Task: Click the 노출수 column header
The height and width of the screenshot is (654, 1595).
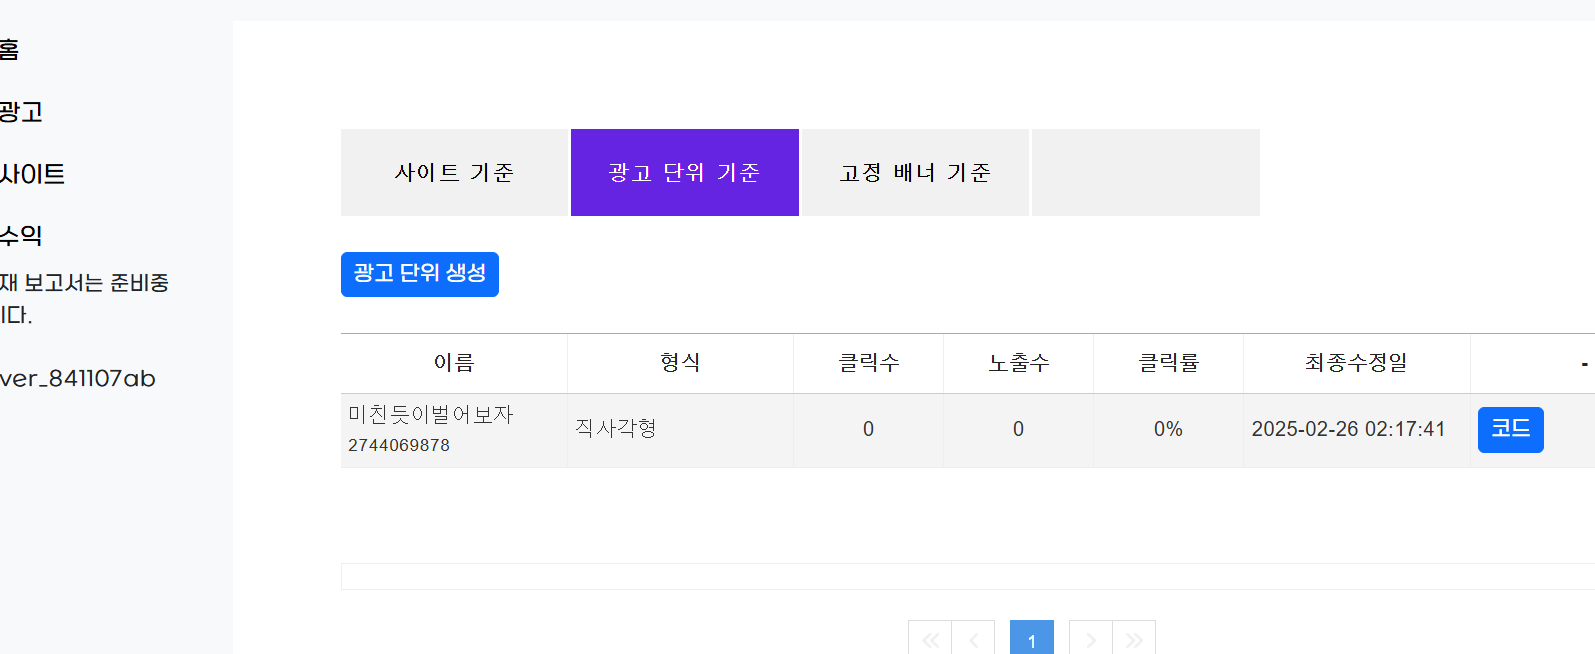Action: click(1018, 363)
